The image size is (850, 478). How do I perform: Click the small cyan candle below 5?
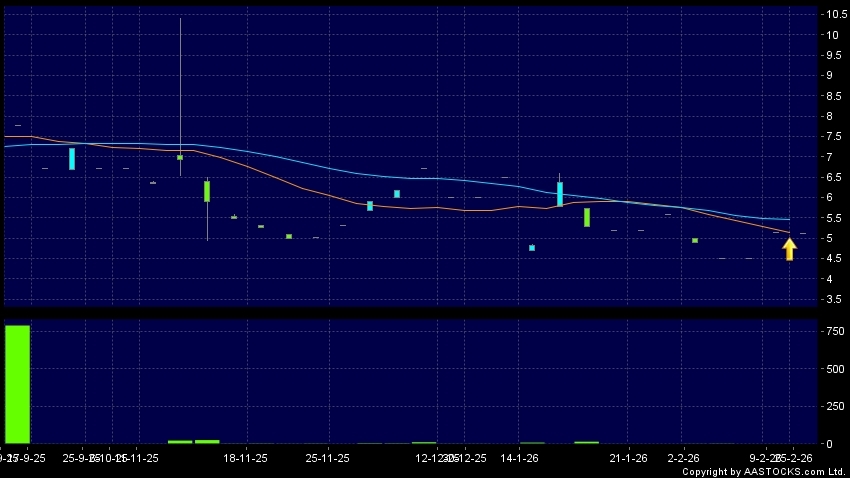pos(532,247)
